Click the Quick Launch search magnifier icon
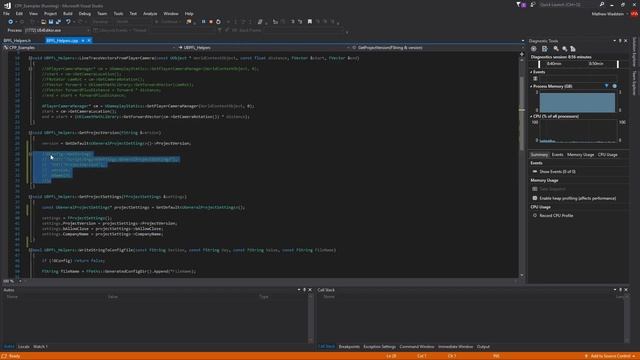The width and height of the screenshot is (640, 360). click(x=602, y=4)
